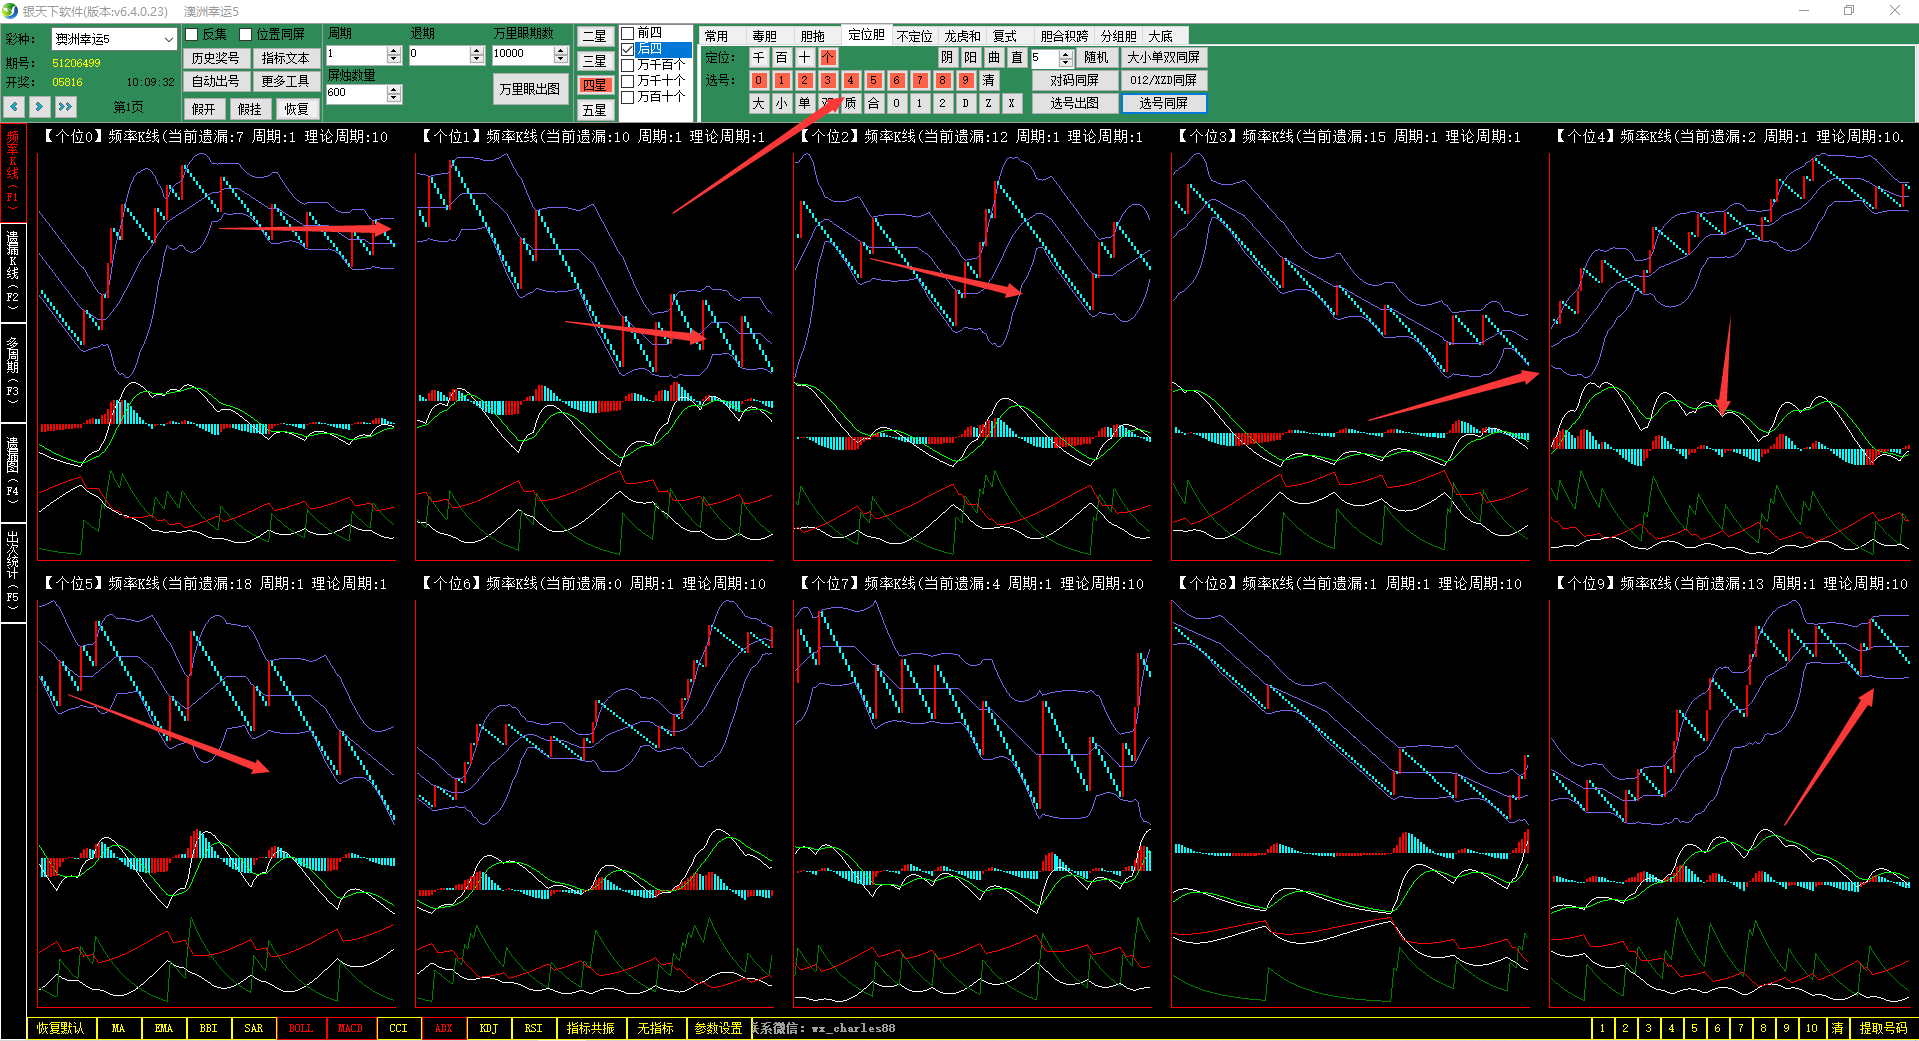Check the 前四 option
The image size is (1919, 1041).
628,33
